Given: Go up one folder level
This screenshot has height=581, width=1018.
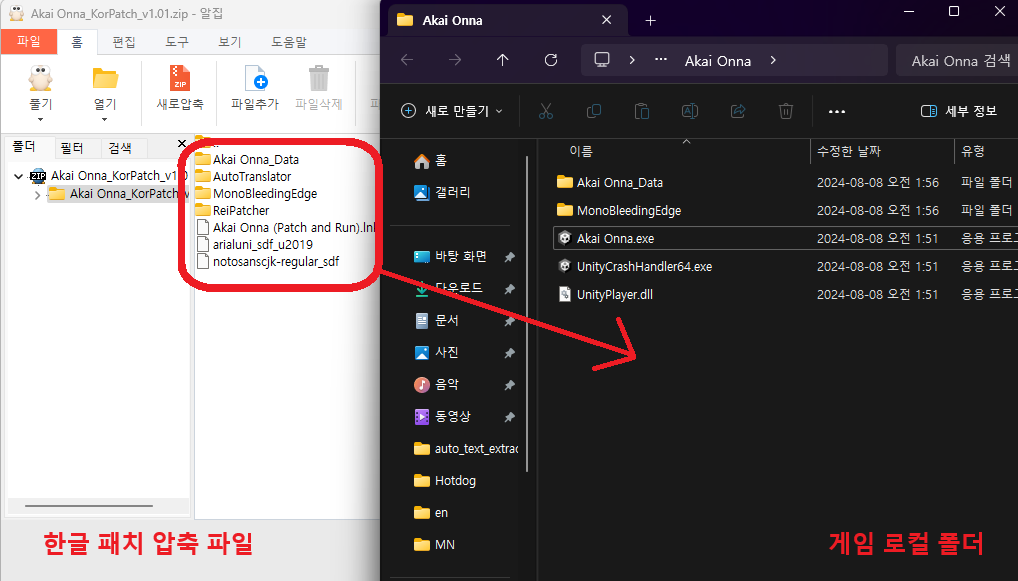Looking at the screenshot, I should (503, 60).
